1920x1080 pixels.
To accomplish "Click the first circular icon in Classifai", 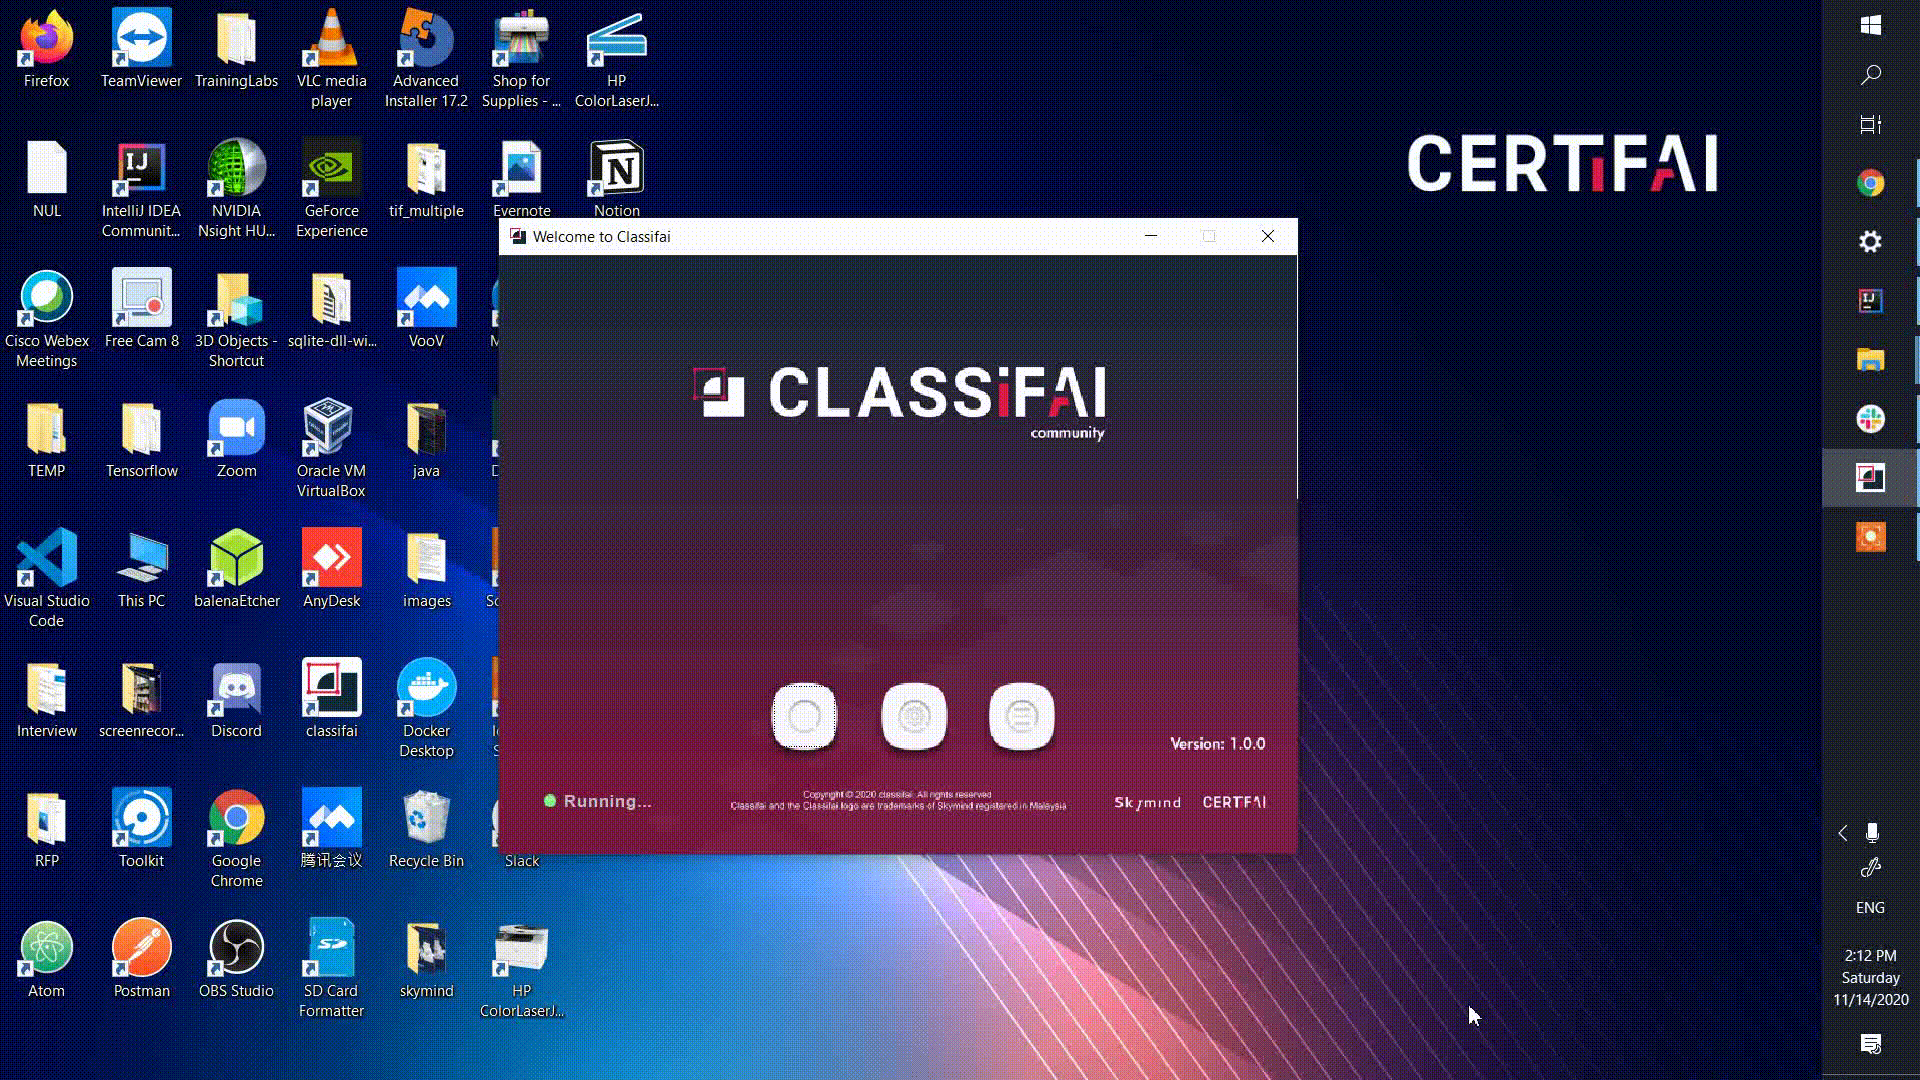I will point(806,716).
